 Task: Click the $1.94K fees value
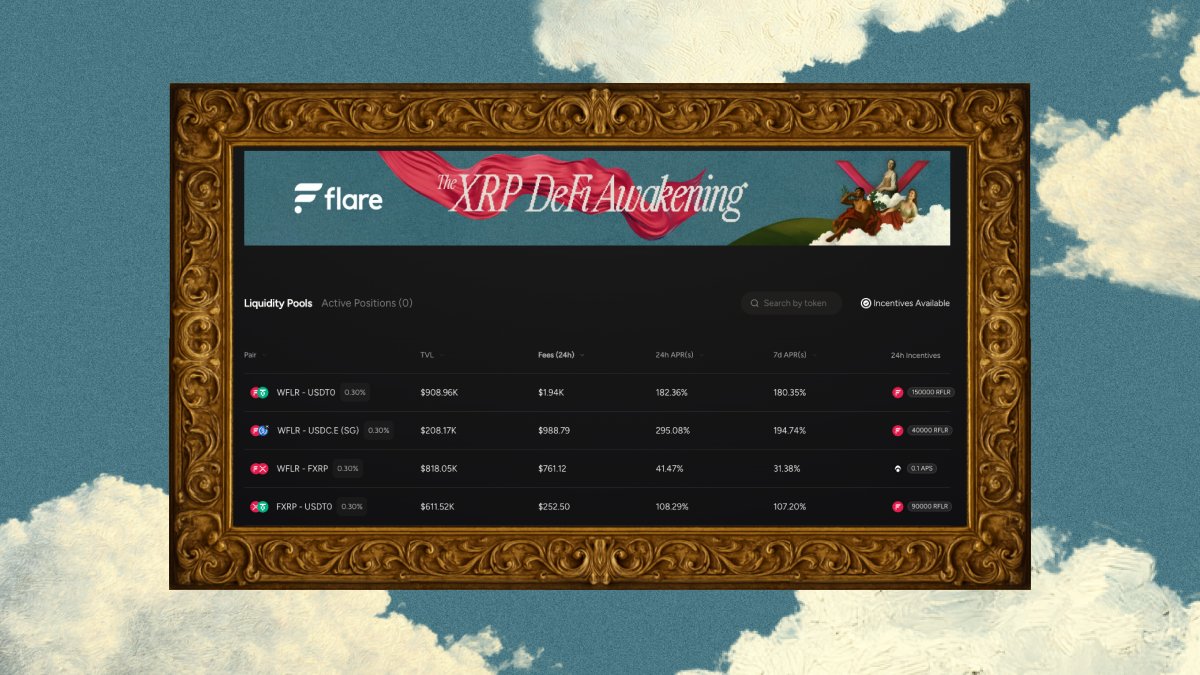point(552,393)
